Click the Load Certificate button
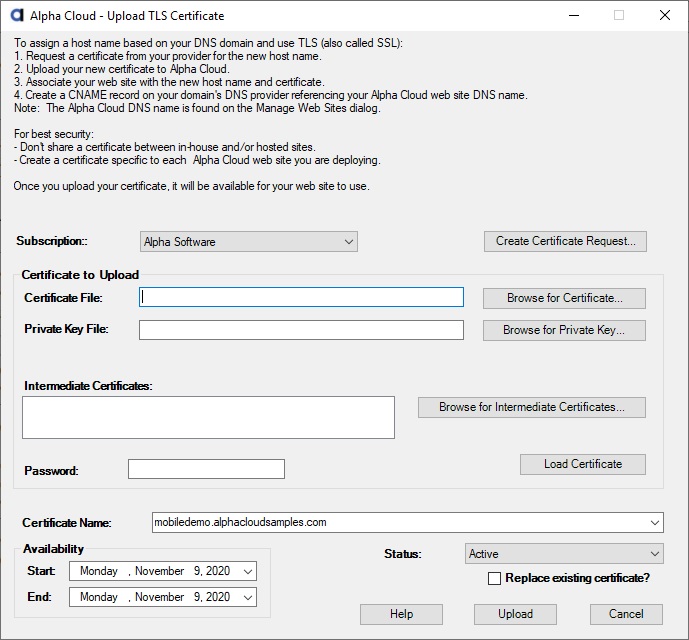Viewport: 689px width, 640px height. point(583,464)
